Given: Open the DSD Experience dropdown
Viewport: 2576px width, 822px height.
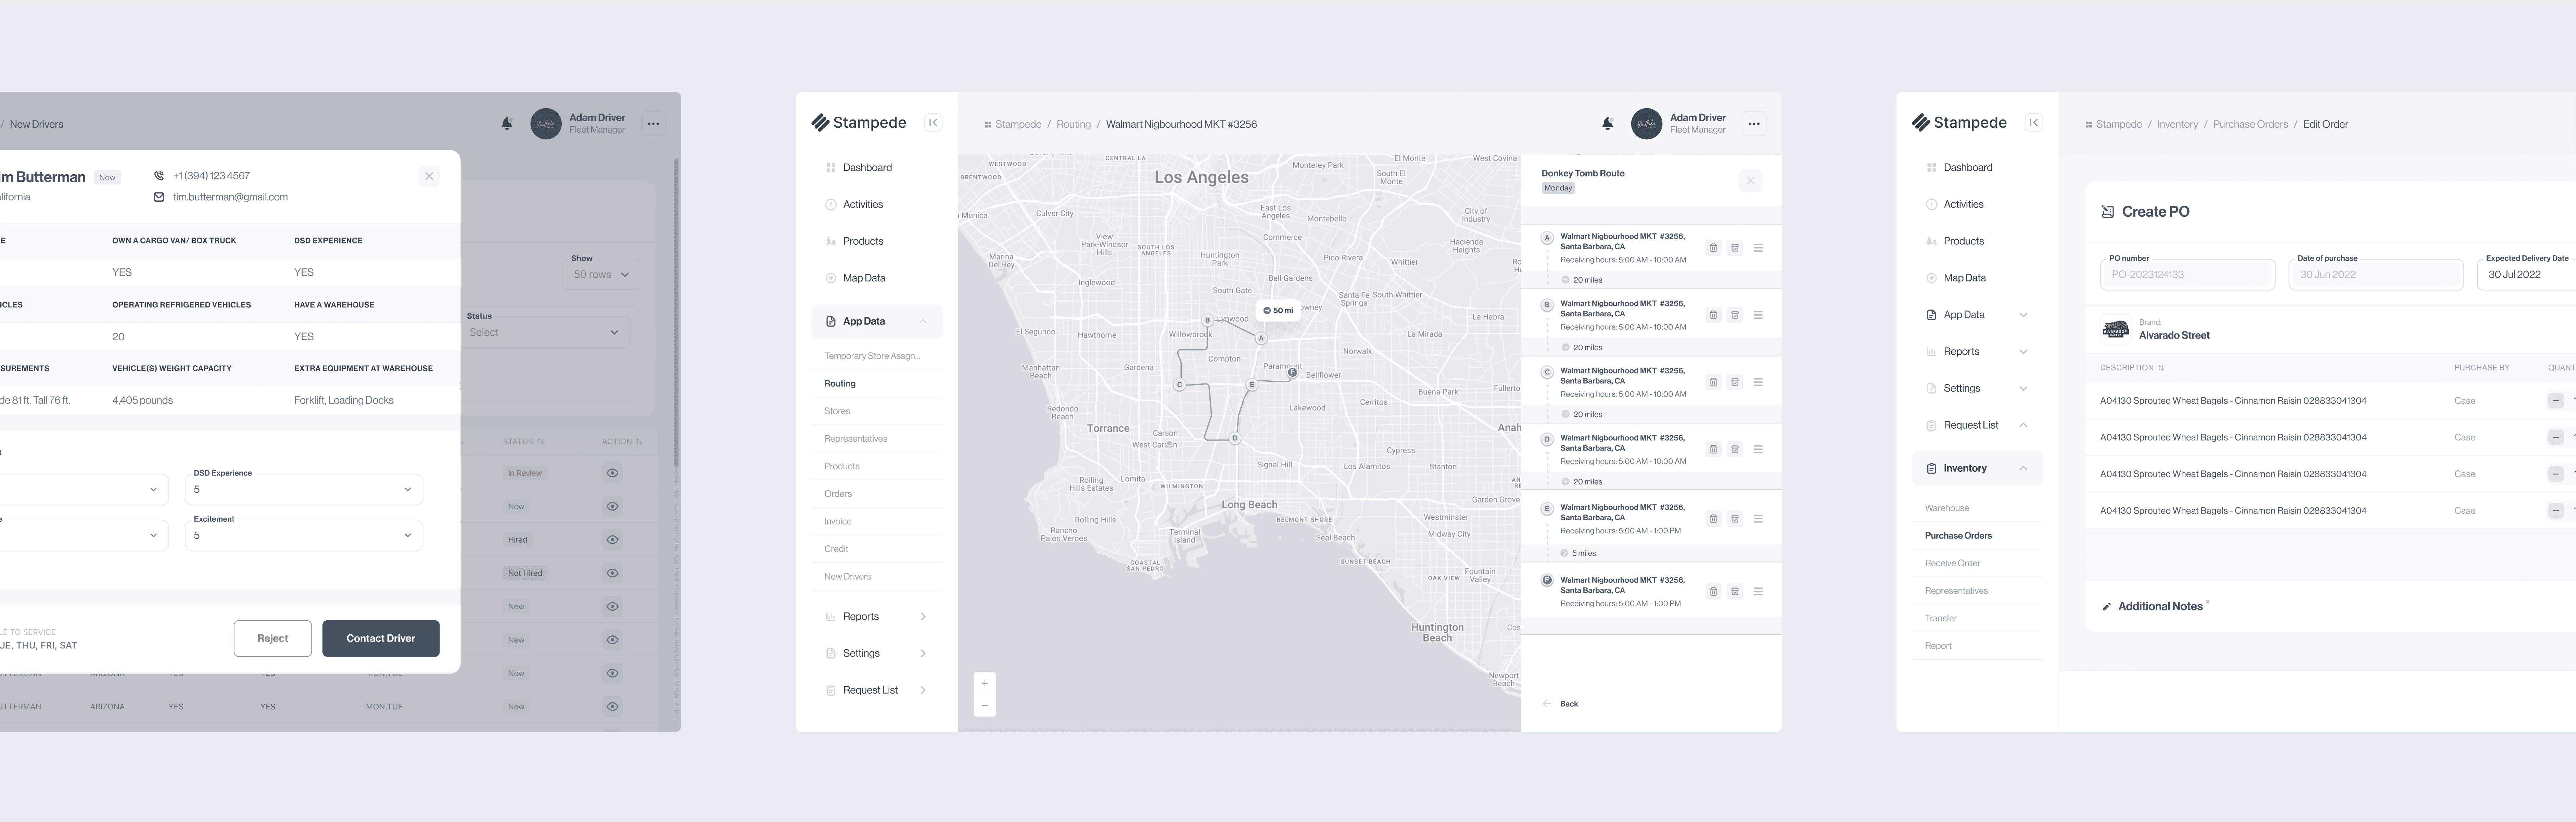Looking at the screenshot, I should [304, 489].
